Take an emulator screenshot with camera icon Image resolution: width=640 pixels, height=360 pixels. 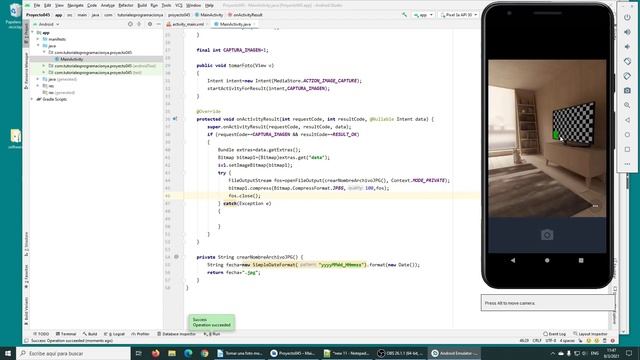(627, 91)
